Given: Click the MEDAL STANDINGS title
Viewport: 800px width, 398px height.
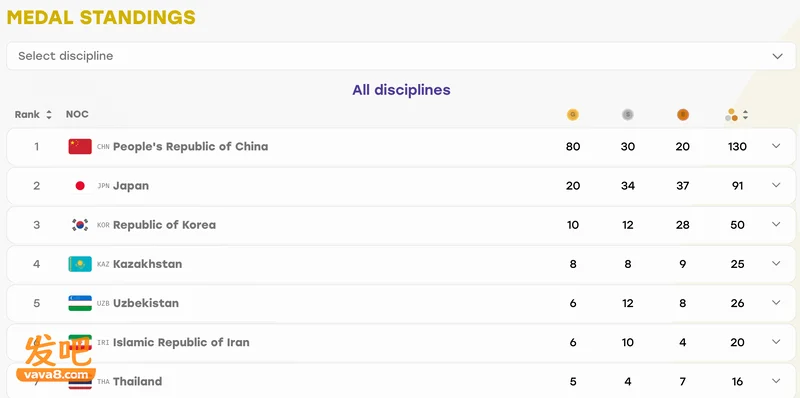Looking at the screenshot, I should [x=101, y=17].
